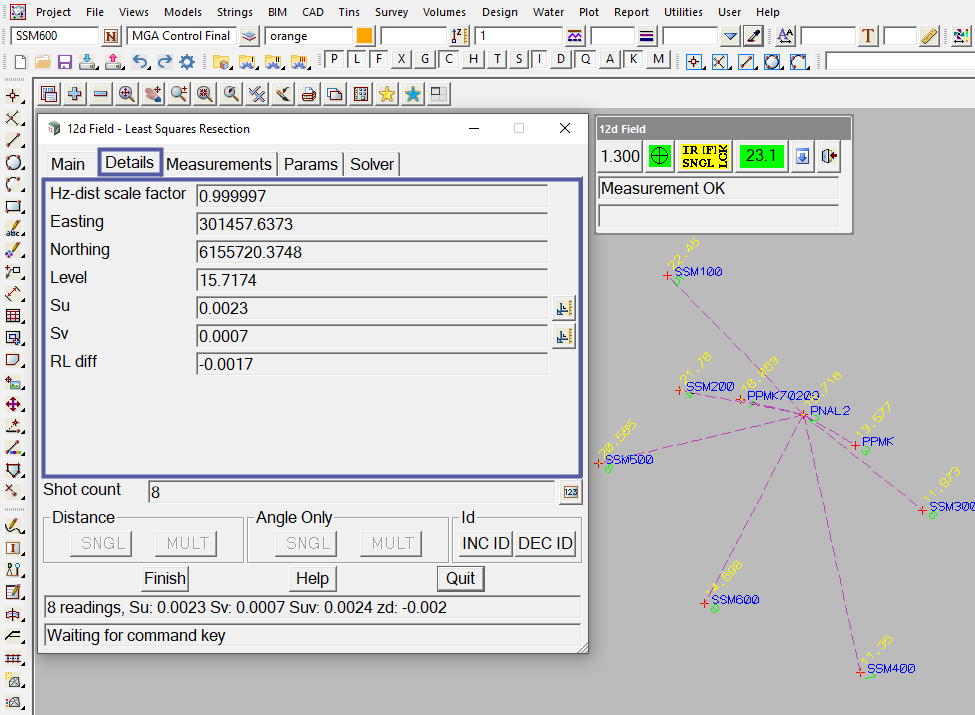Toggle the M snap button
This screenshot has width=975, height=715.
pos(657,59)
